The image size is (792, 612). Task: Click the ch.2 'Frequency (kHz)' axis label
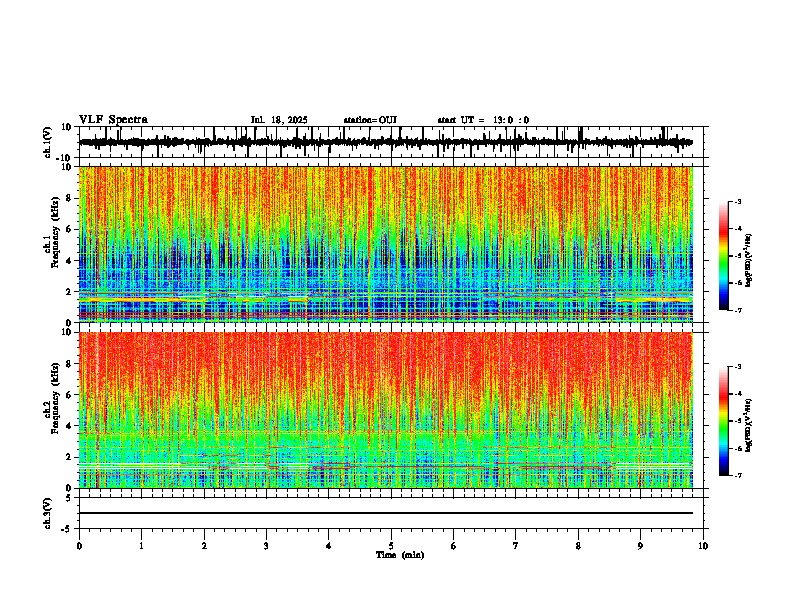coord(55,398)
